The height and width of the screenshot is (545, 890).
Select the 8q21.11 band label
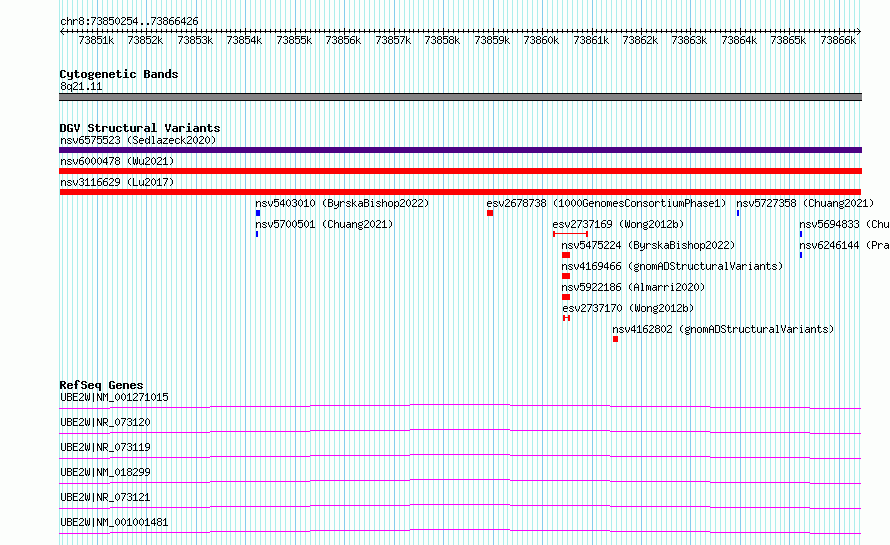click(81, 86)
